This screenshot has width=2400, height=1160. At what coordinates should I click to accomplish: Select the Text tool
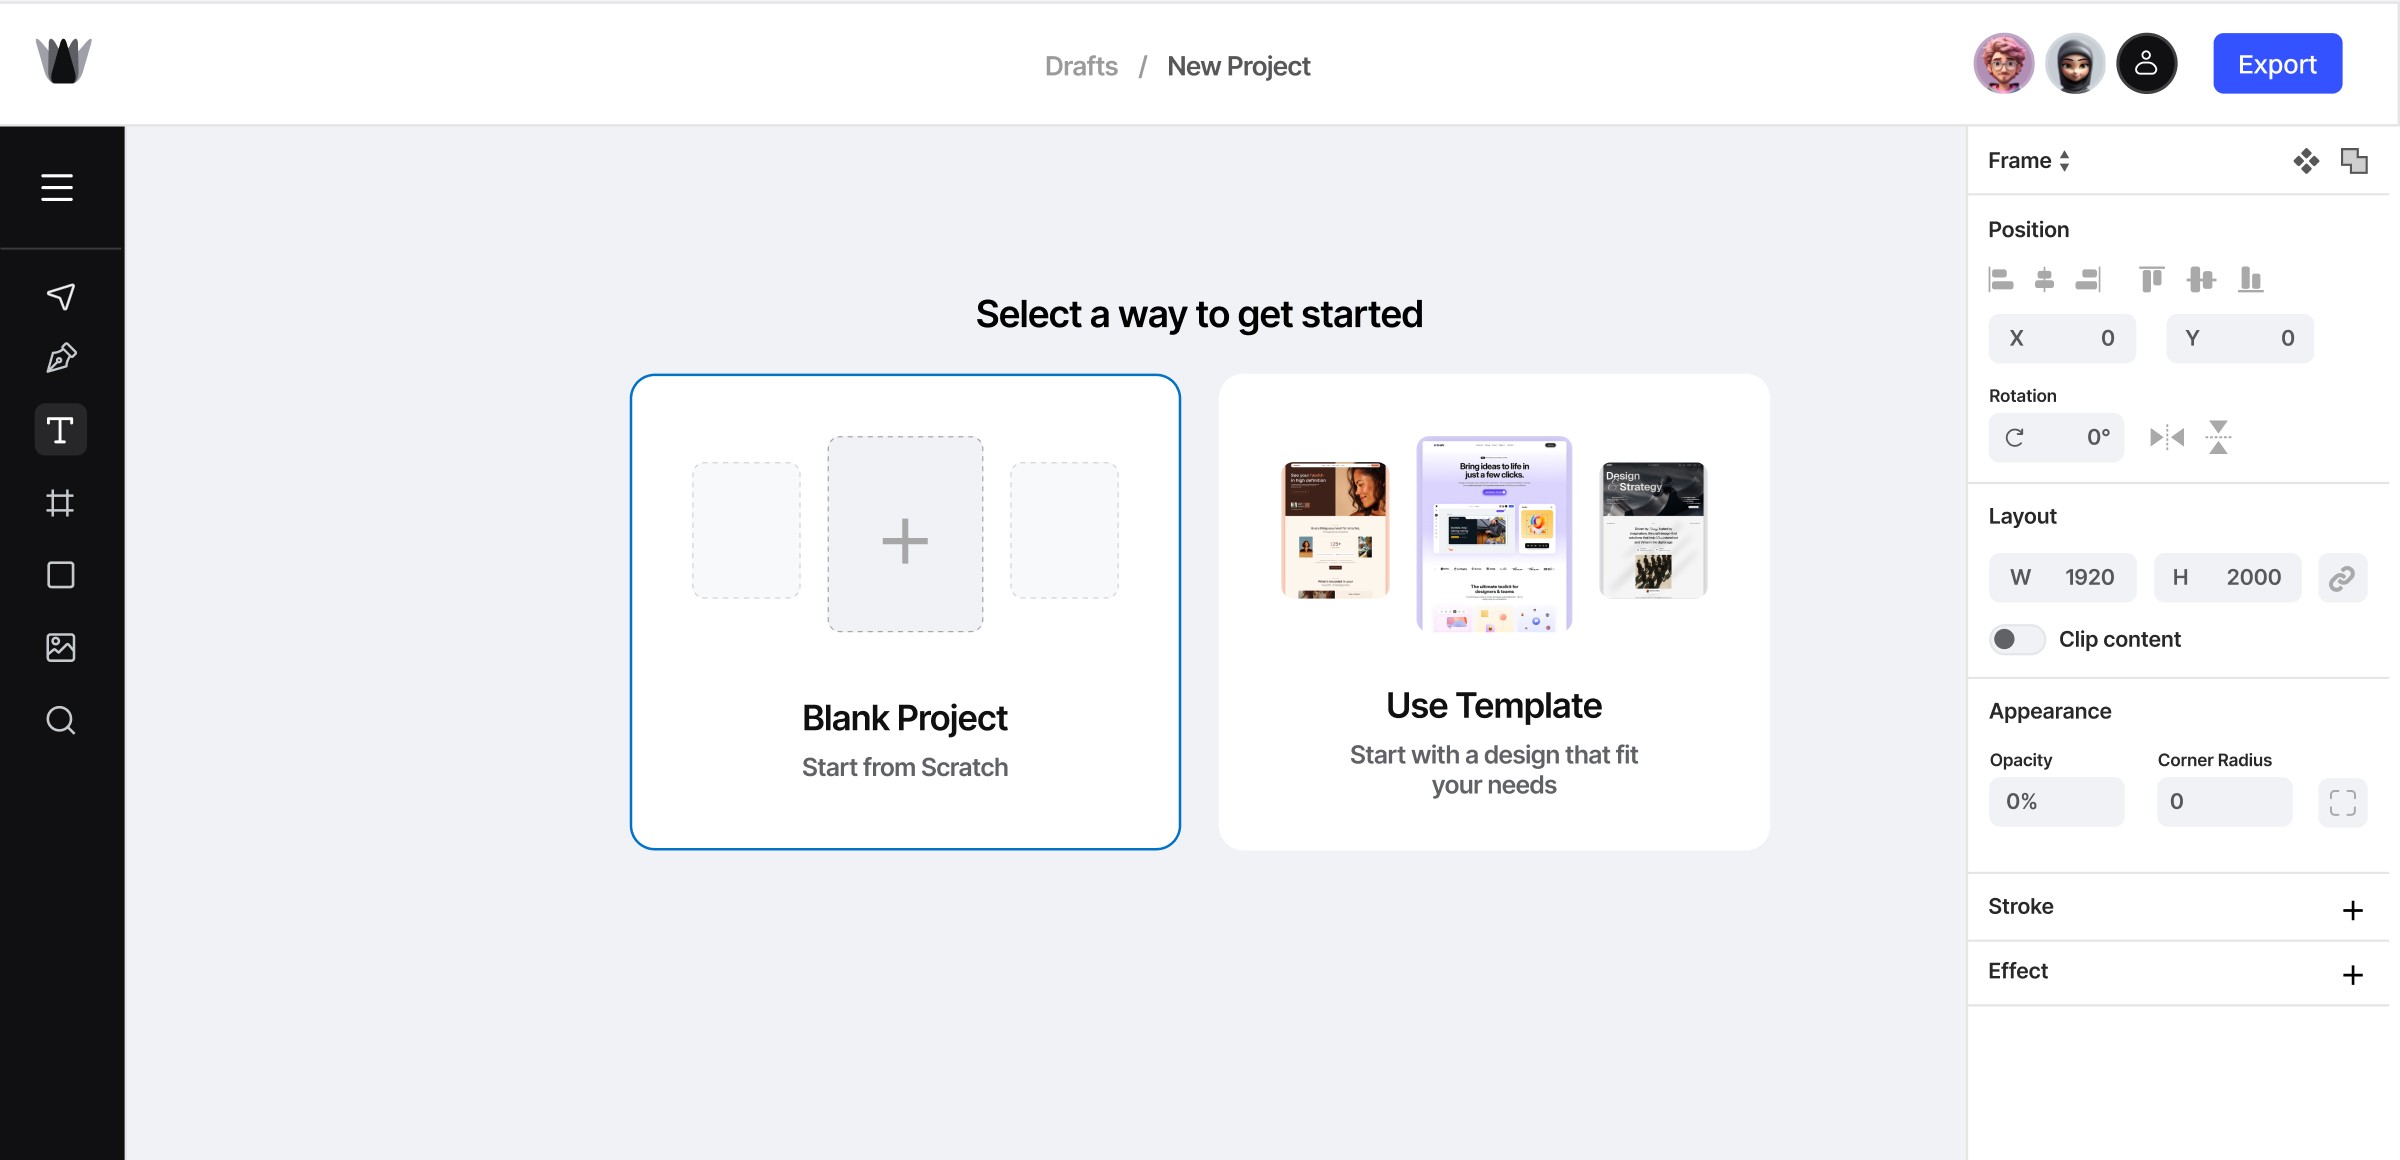(60, 430)
